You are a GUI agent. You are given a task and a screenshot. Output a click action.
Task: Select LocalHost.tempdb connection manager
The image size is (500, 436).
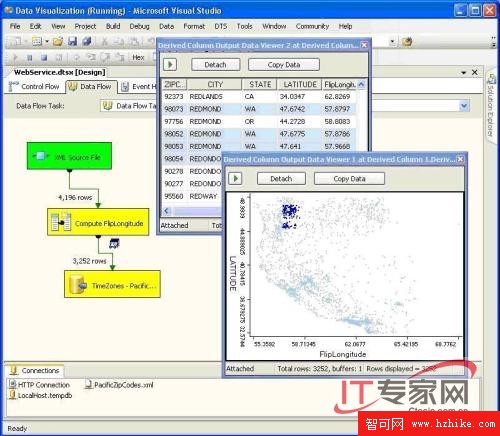[x=41, y=395]
